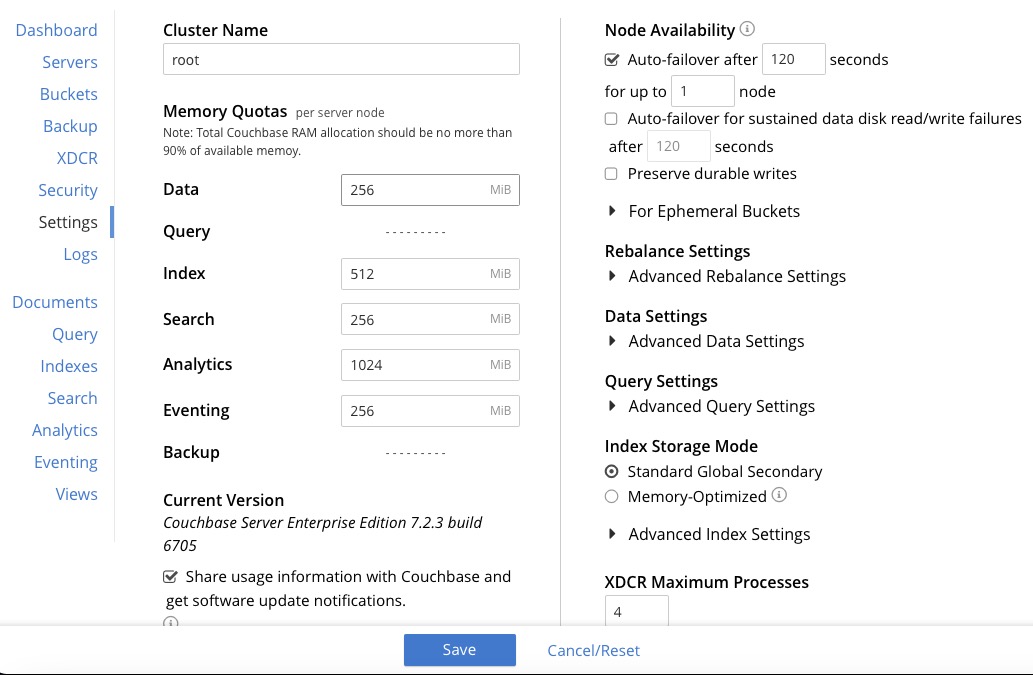Click Cancel/Reset to discard changes
1033x675 pixels.
click(593, 650)
